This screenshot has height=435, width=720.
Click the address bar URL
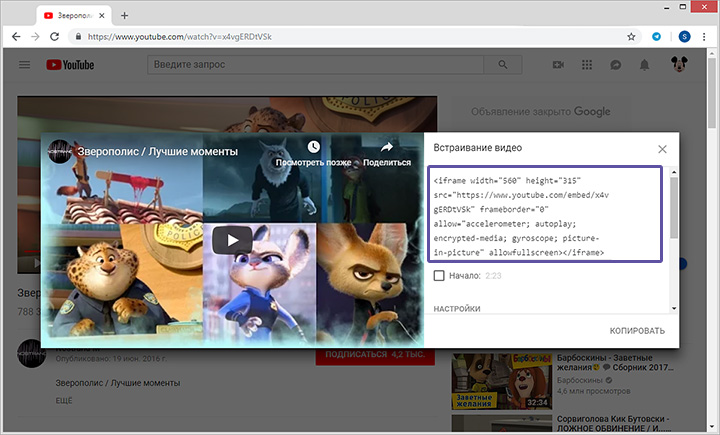(x=180, y=37)
